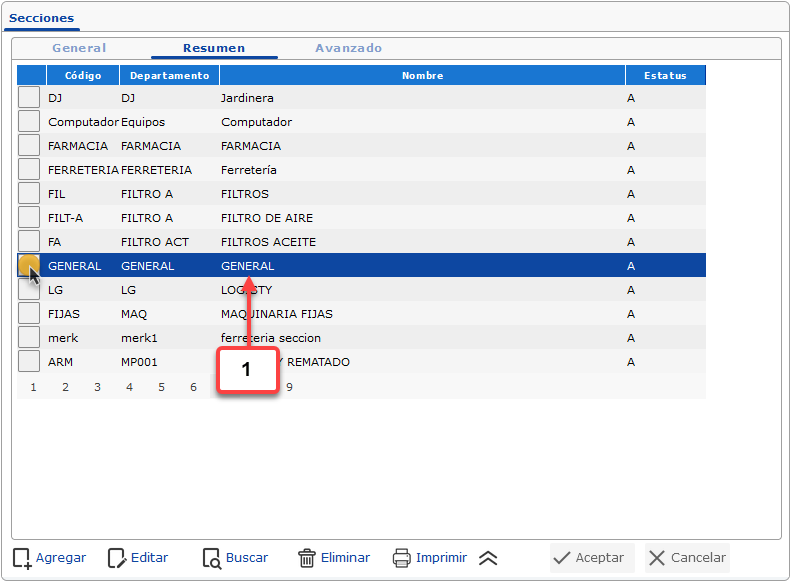Expand toolbar with double chevron arrow

[488, 558]
